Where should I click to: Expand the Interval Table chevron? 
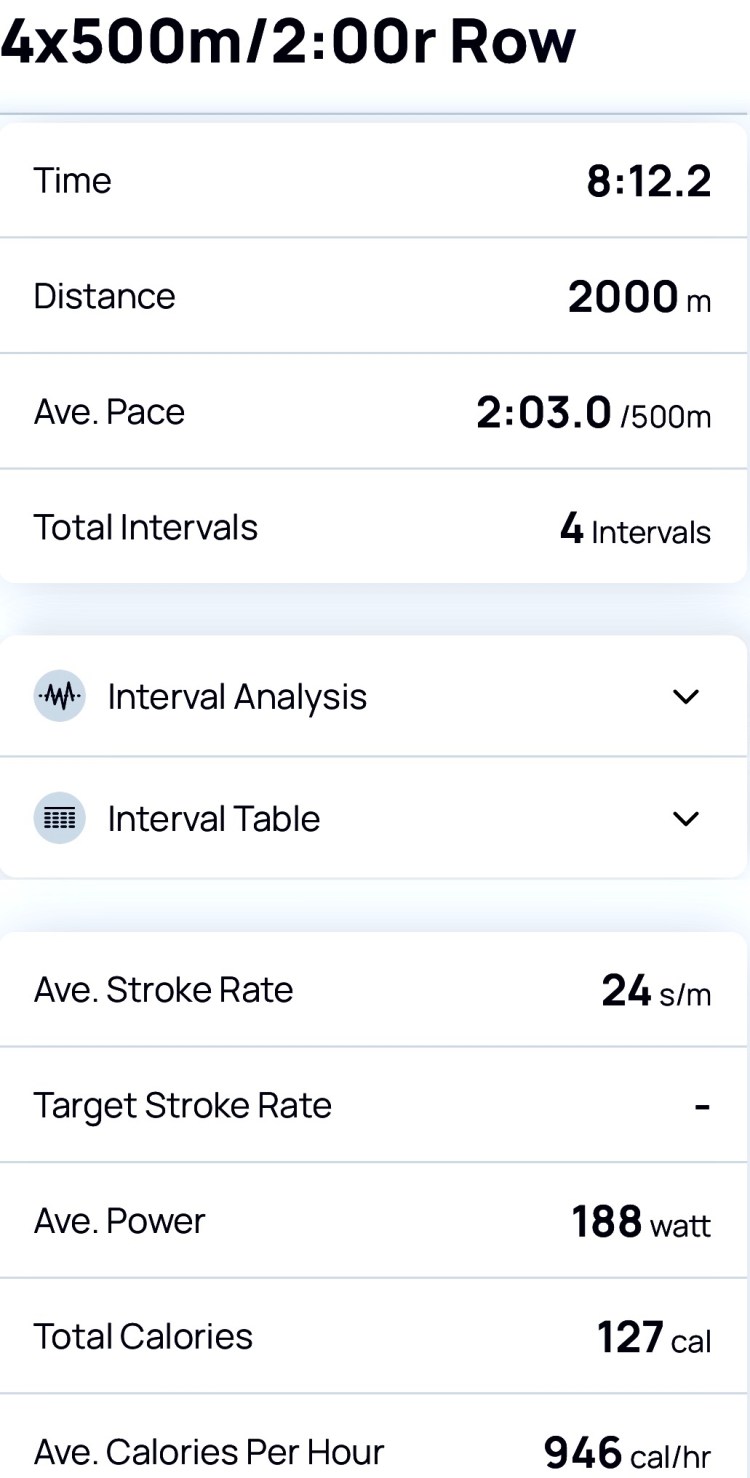coord(686,818)
